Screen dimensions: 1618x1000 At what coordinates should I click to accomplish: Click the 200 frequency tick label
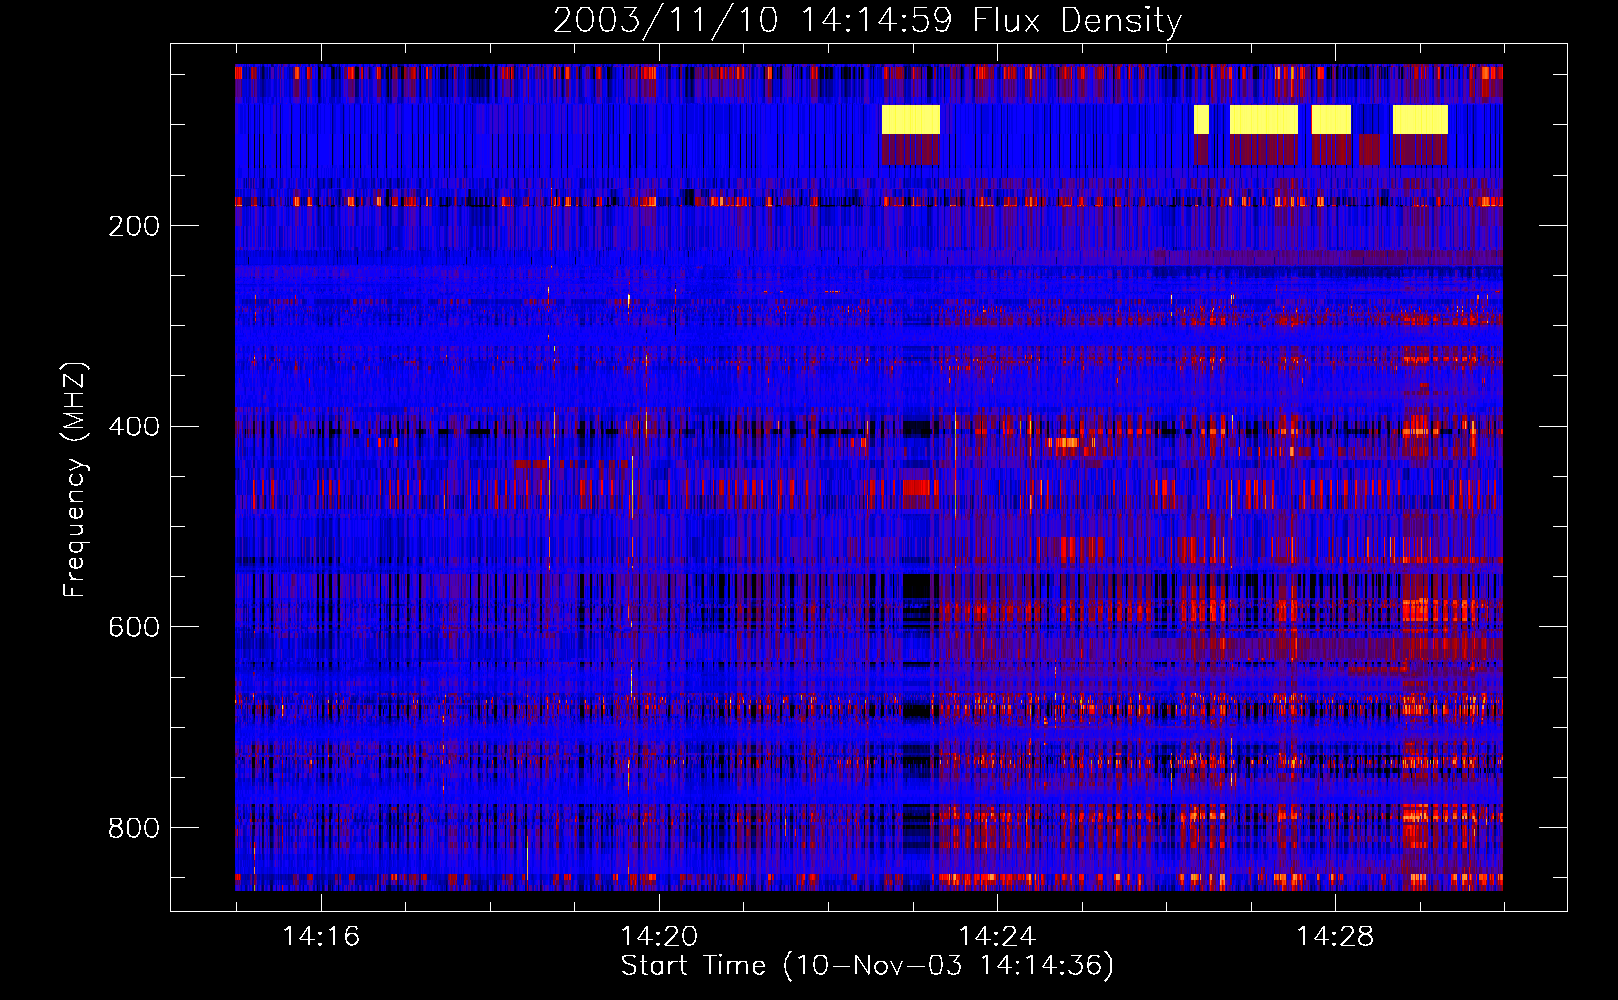pyautogui.click(x=134, y=226)
